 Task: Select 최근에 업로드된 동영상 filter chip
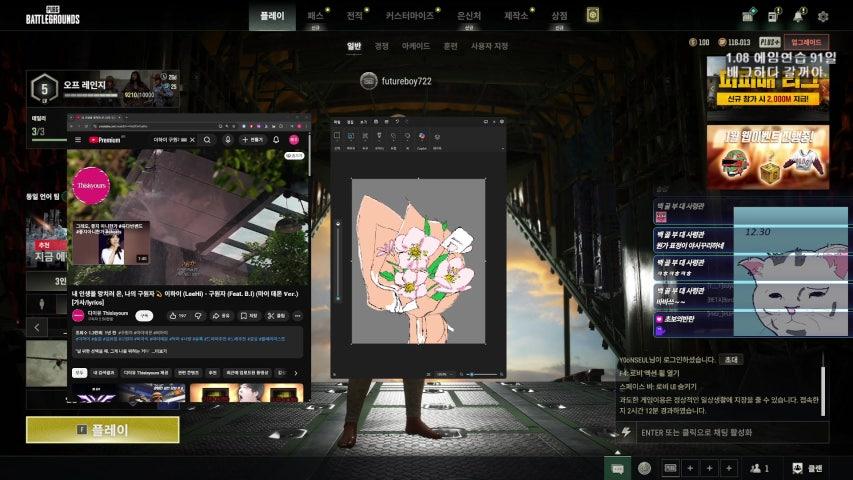(248, 373)
